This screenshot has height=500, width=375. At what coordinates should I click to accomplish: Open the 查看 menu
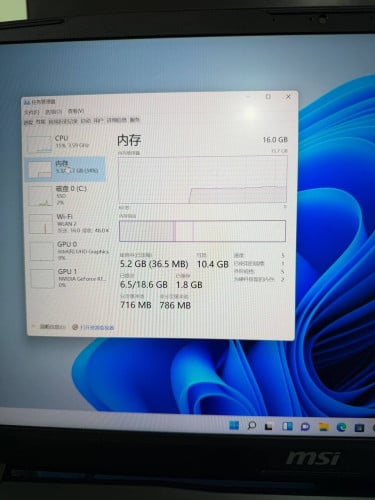76,111
